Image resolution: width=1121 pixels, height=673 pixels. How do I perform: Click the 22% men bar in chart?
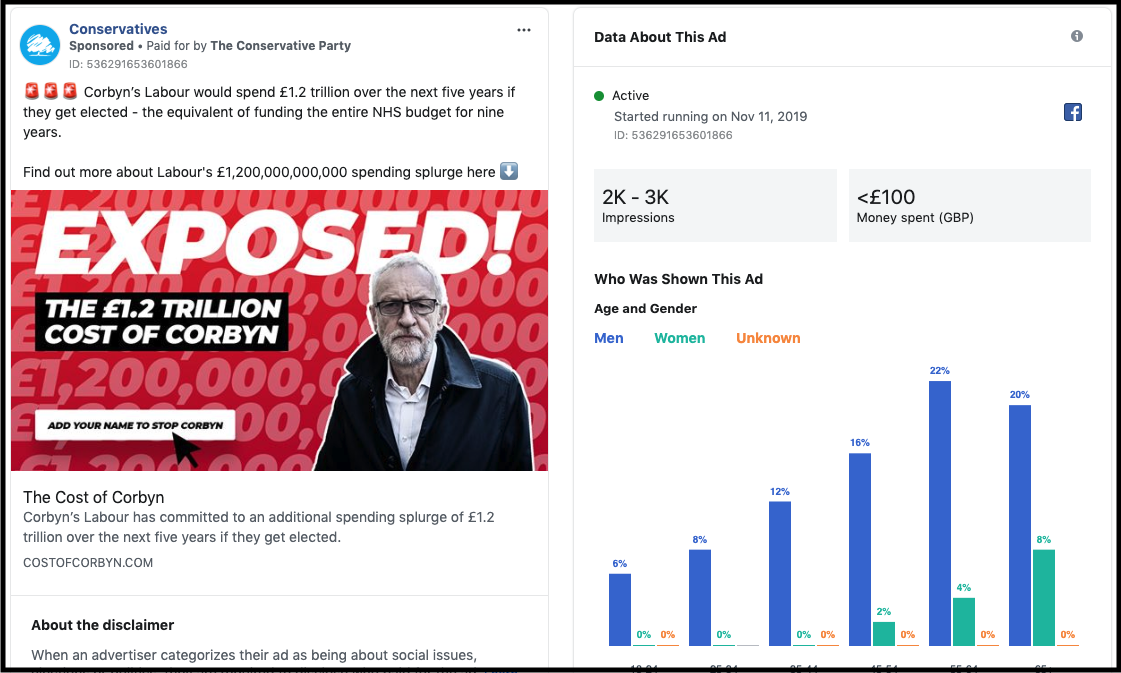[940, 512]
